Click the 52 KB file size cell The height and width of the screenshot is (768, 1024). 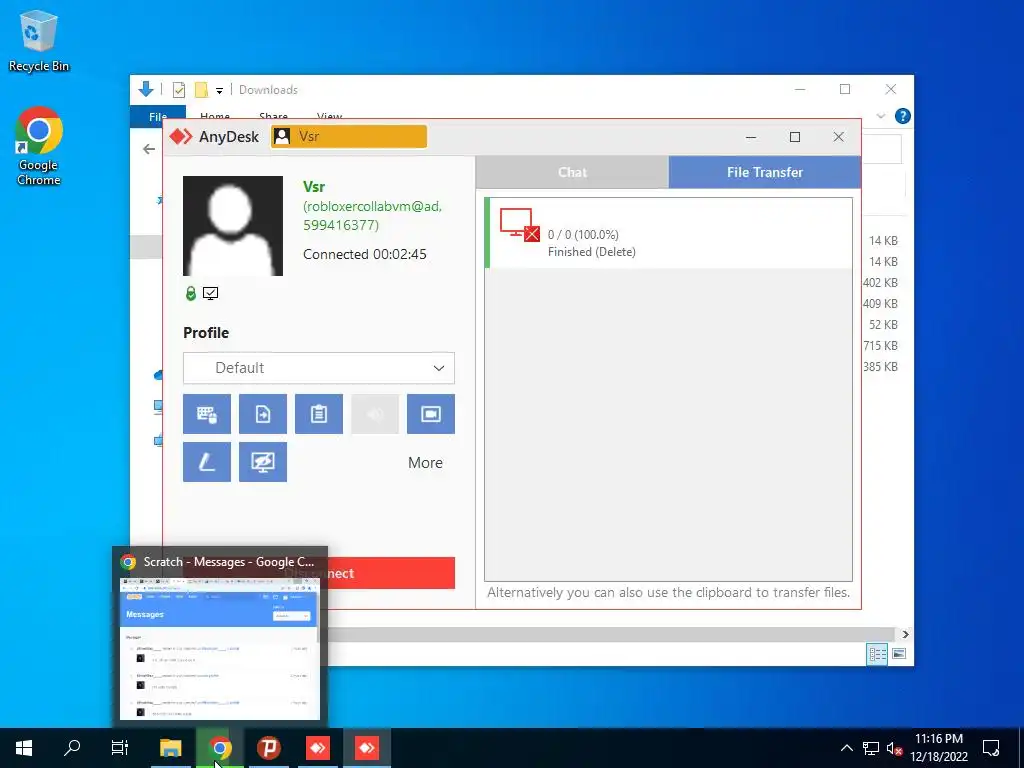click(883, 325)
